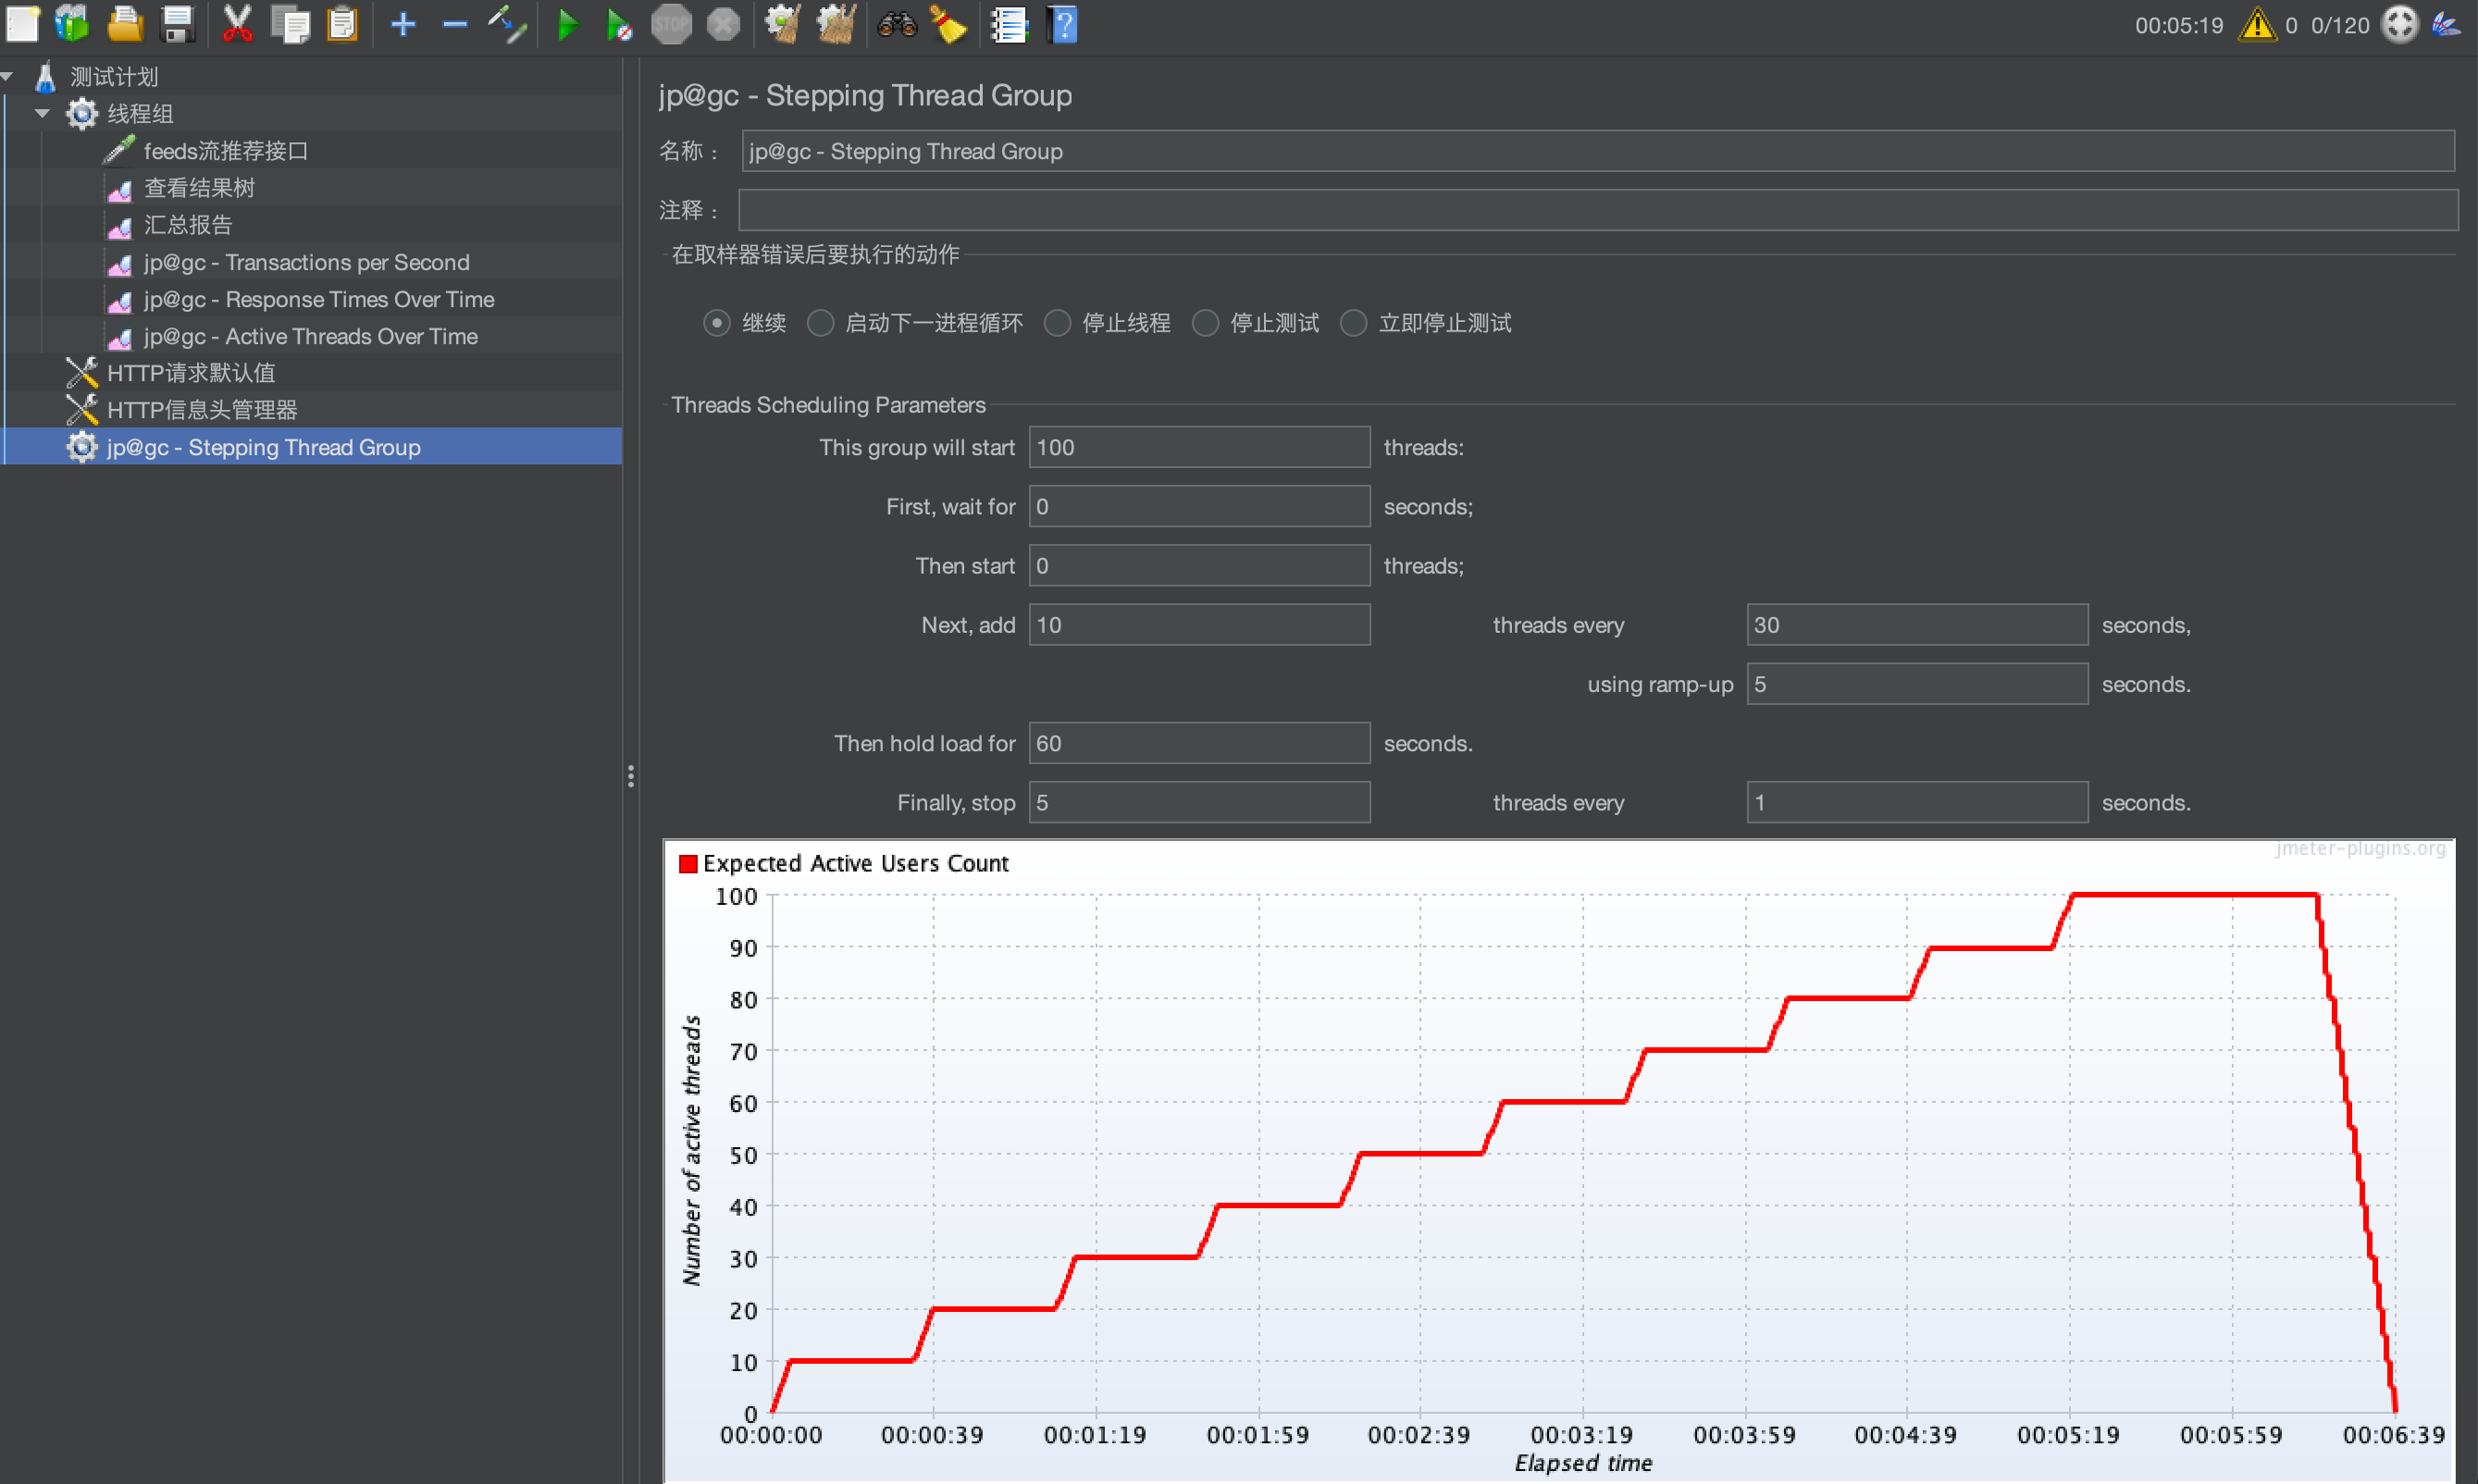Click the warning triangle log icon
This screenshot has width=2478, height=1484.
pyautogui.click(x=2256, y=24)
